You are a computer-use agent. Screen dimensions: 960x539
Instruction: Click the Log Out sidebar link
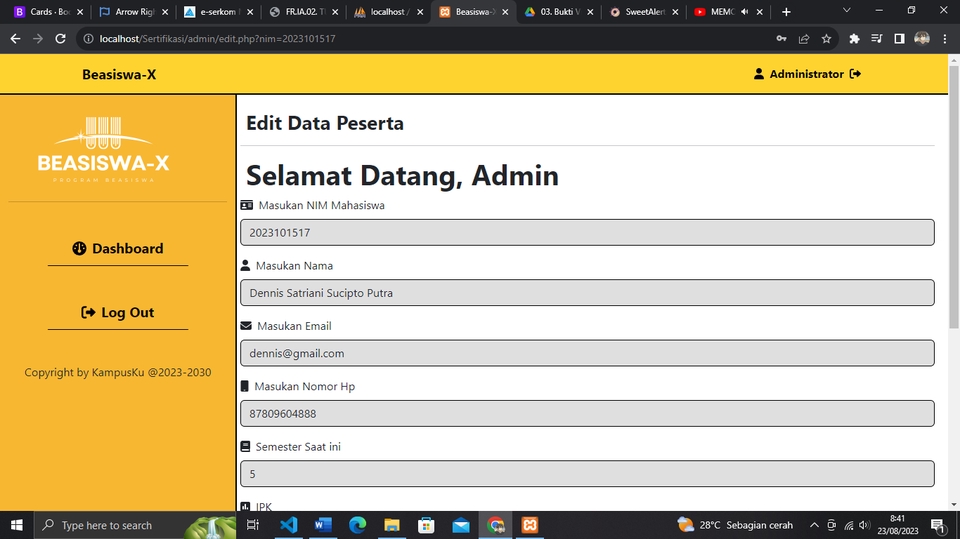[118, 312]
